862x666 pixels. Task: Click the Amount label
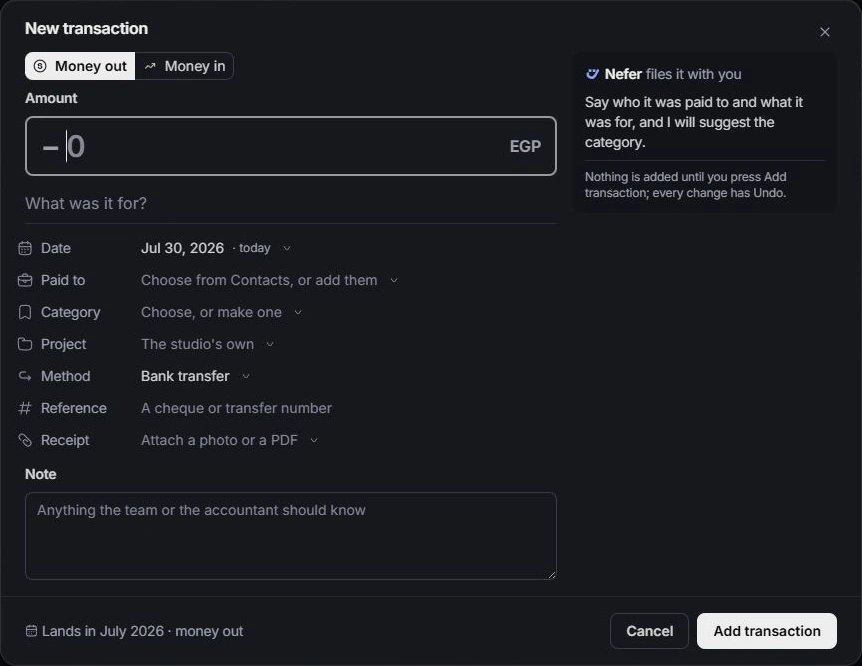point(51,98)
